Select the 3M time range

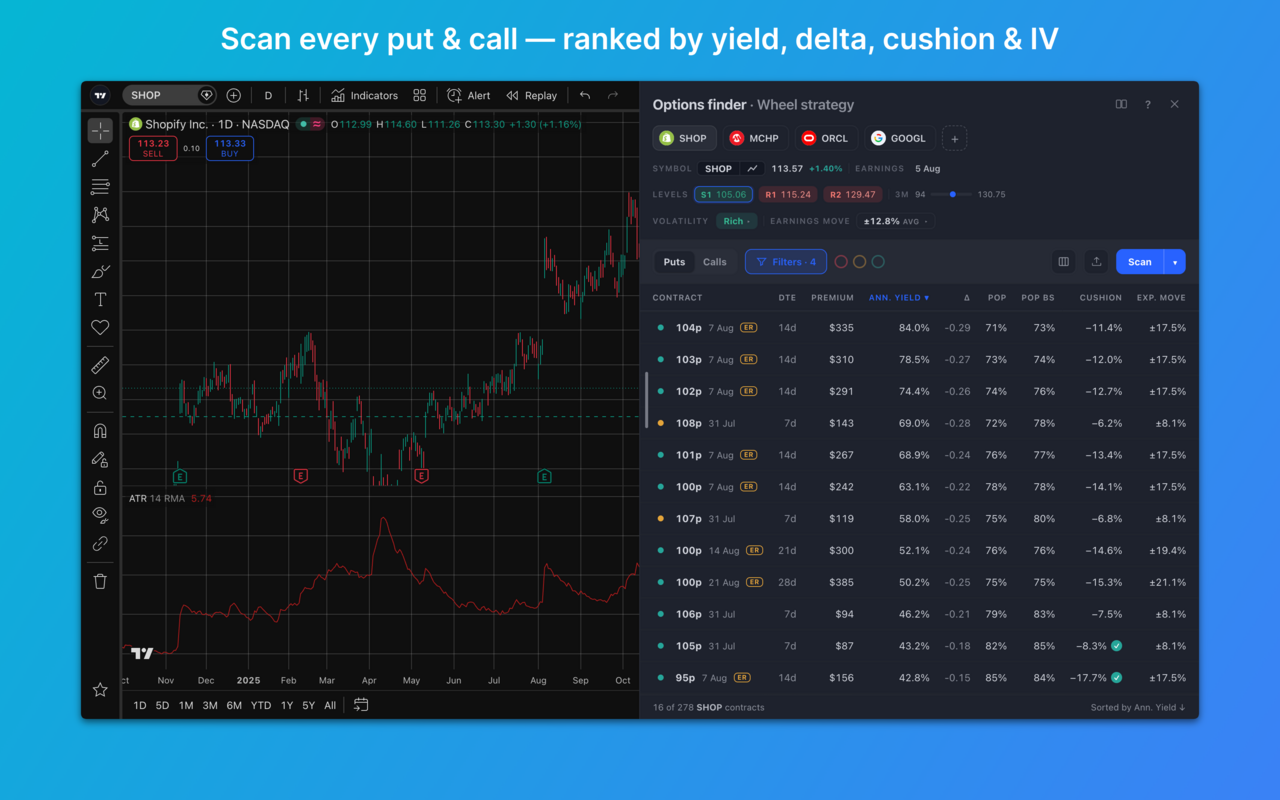[210, 705]
